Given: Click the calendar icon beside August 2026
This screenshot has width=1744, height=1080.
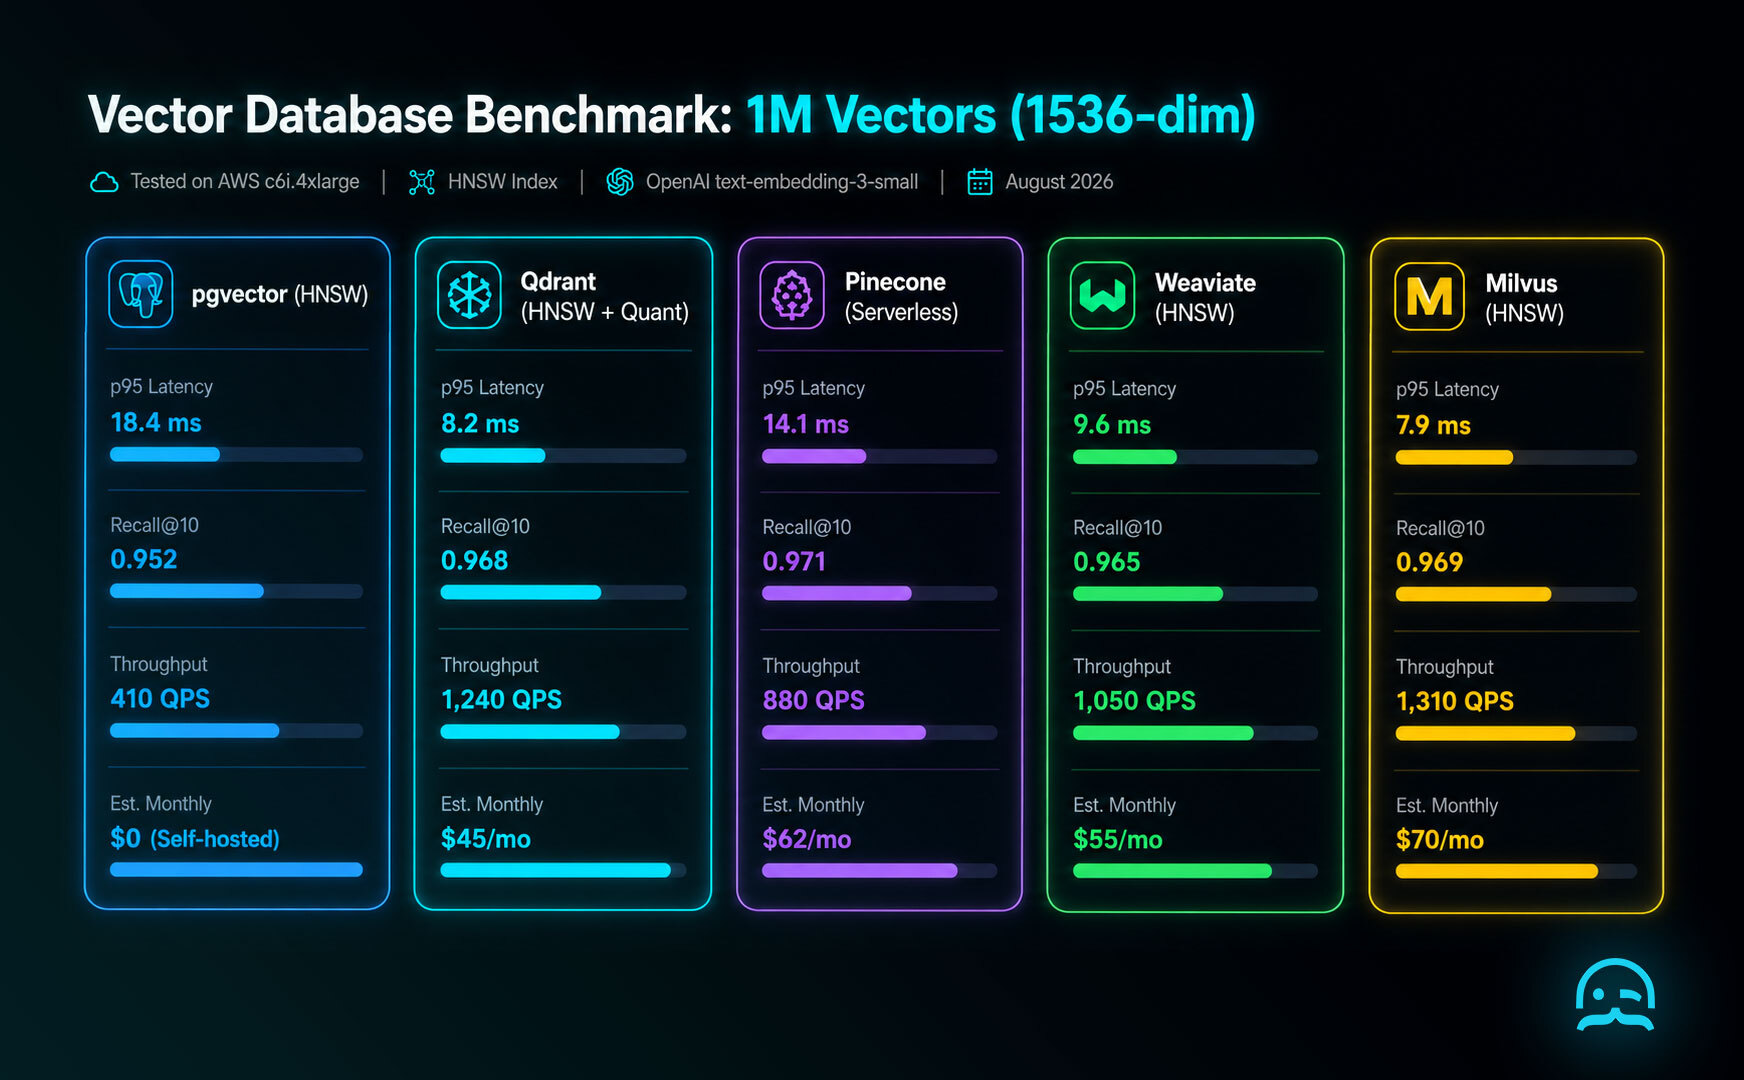Looking at the screenshot, I should [x=980, y=182].
